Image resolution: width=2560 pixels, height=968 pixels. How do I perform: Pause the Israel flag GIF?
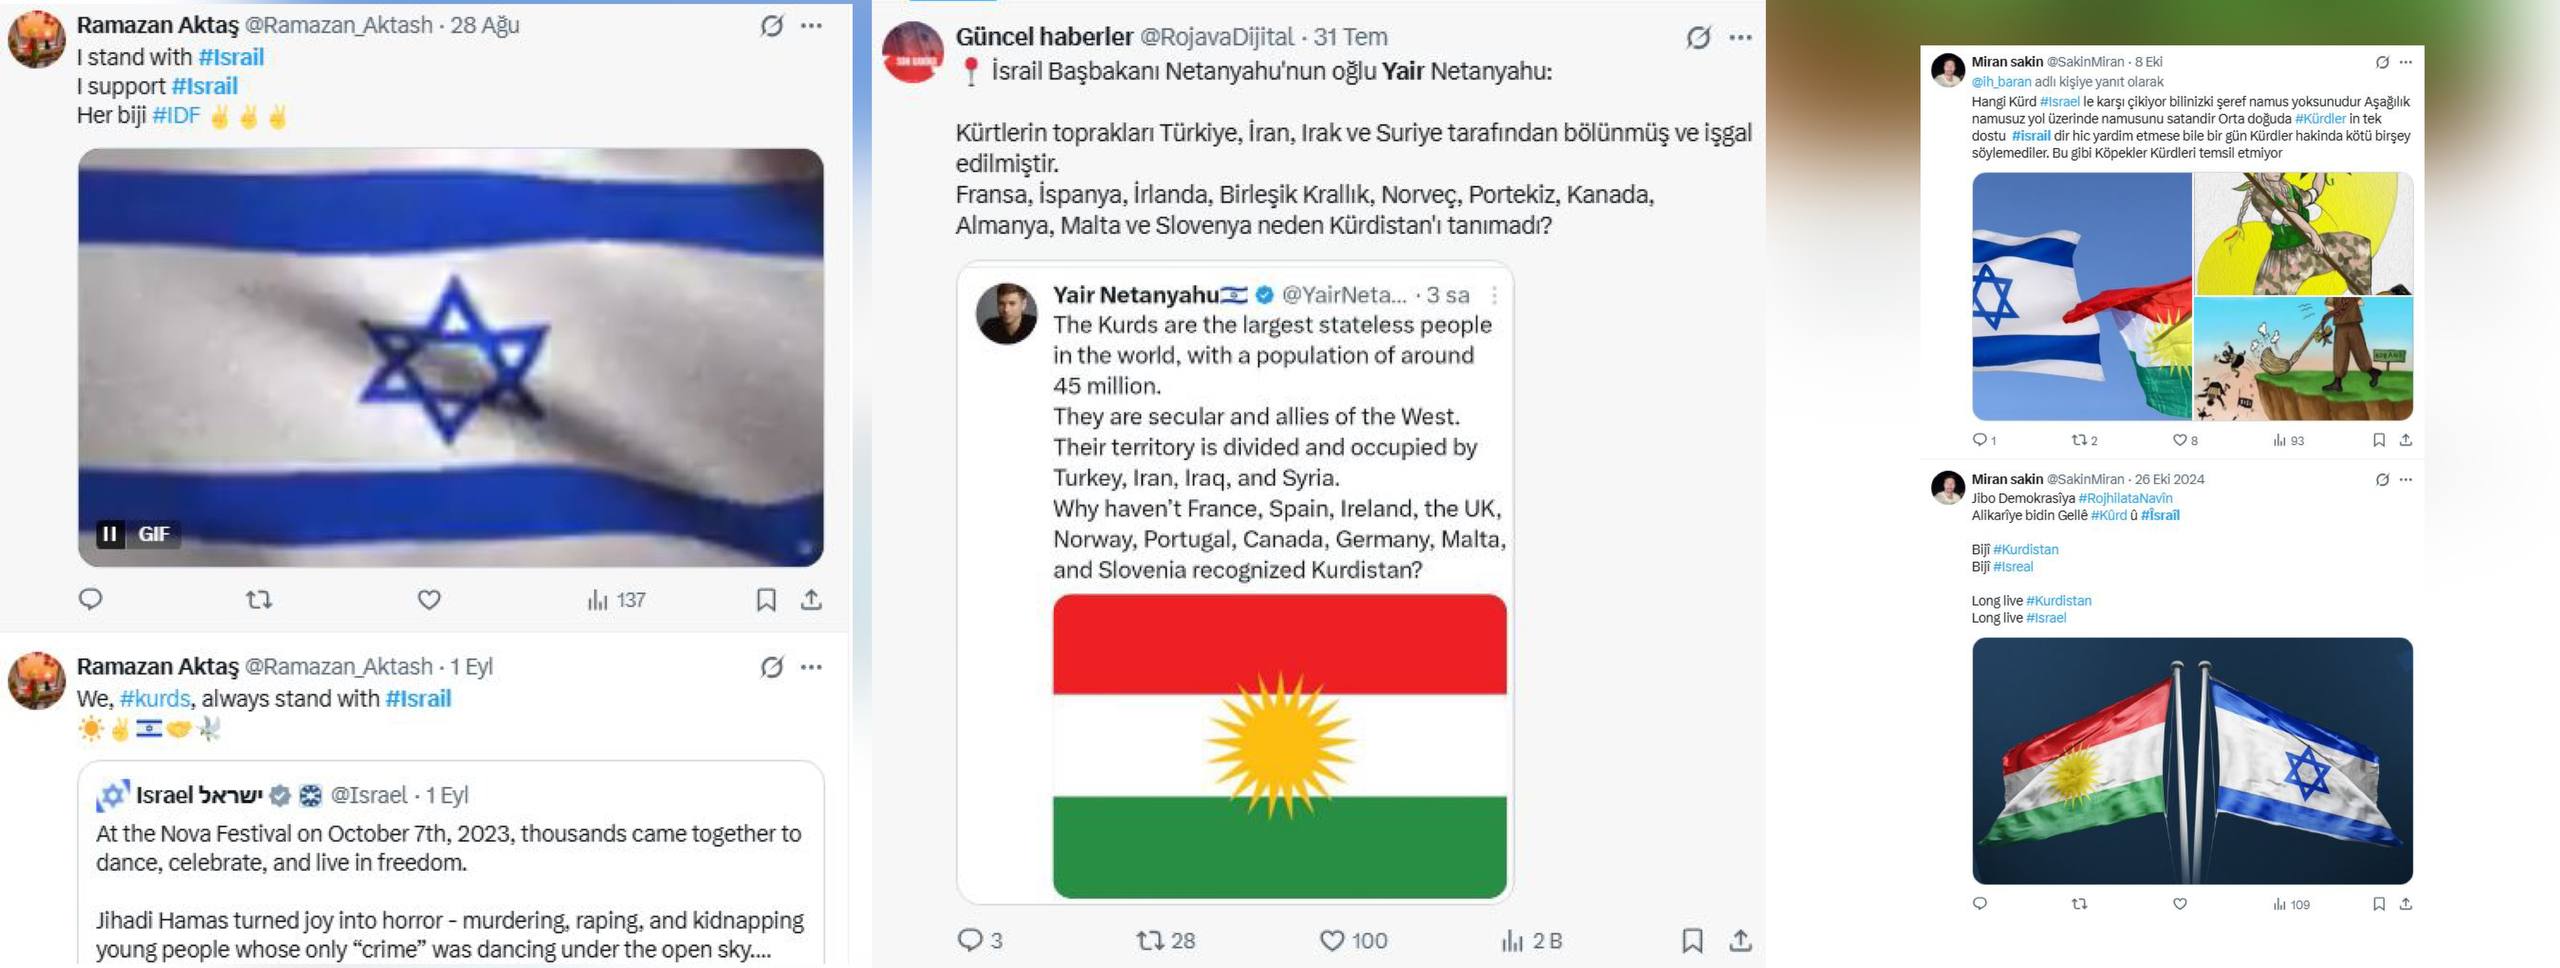tap(109, 534)
